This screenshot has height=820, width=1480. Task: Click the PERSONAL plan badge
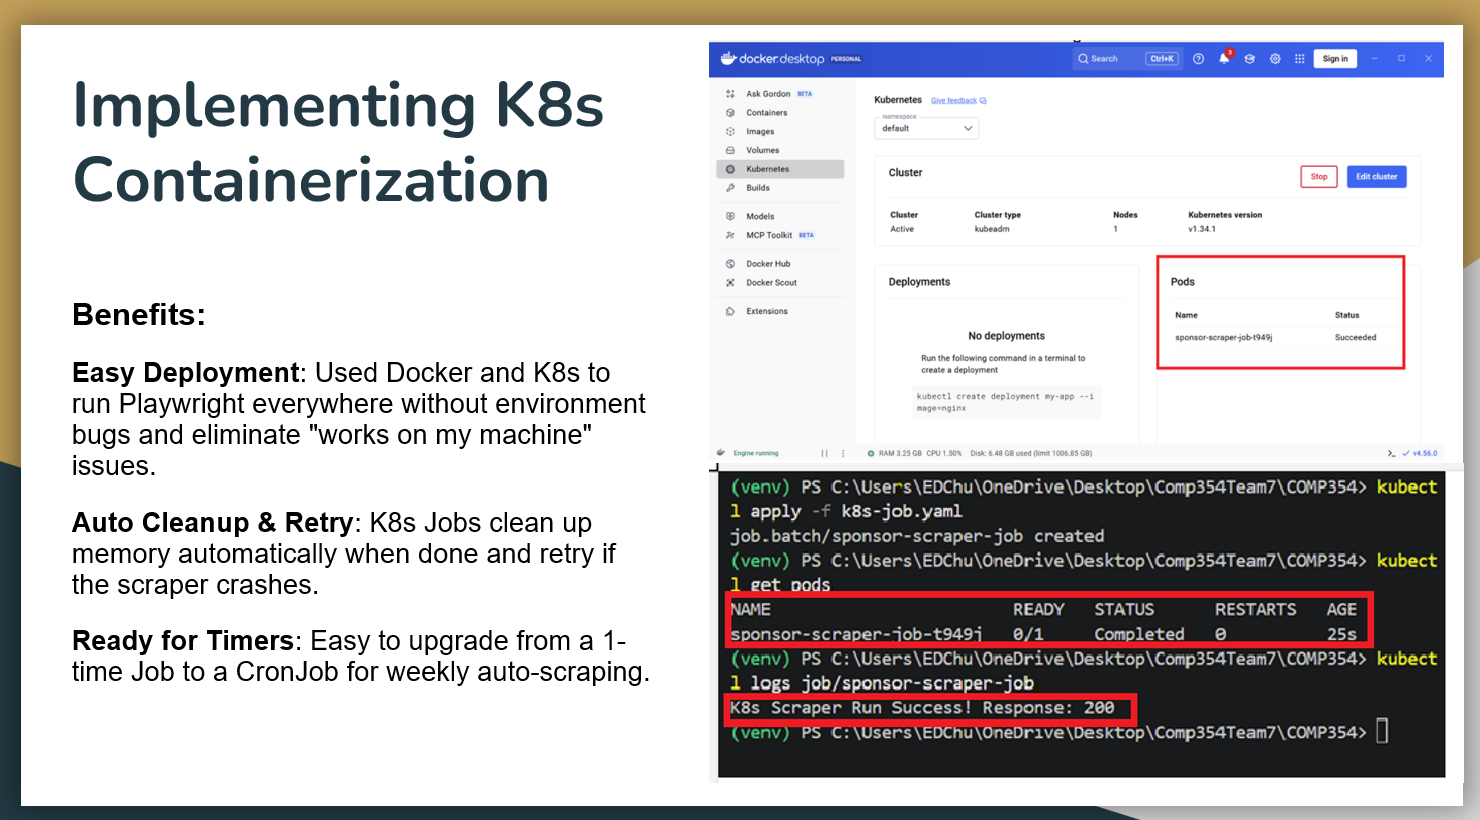coord(846,59)
